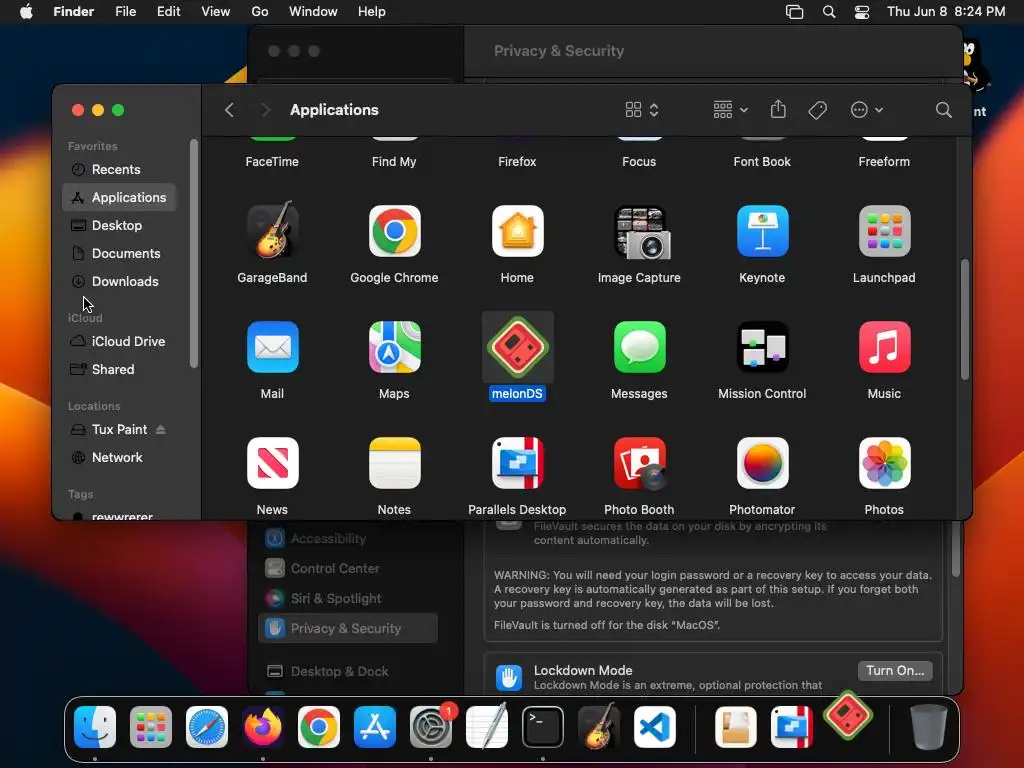Select the News app icon
This screenshot has height=768, width=1024.
tap(272, 463)
